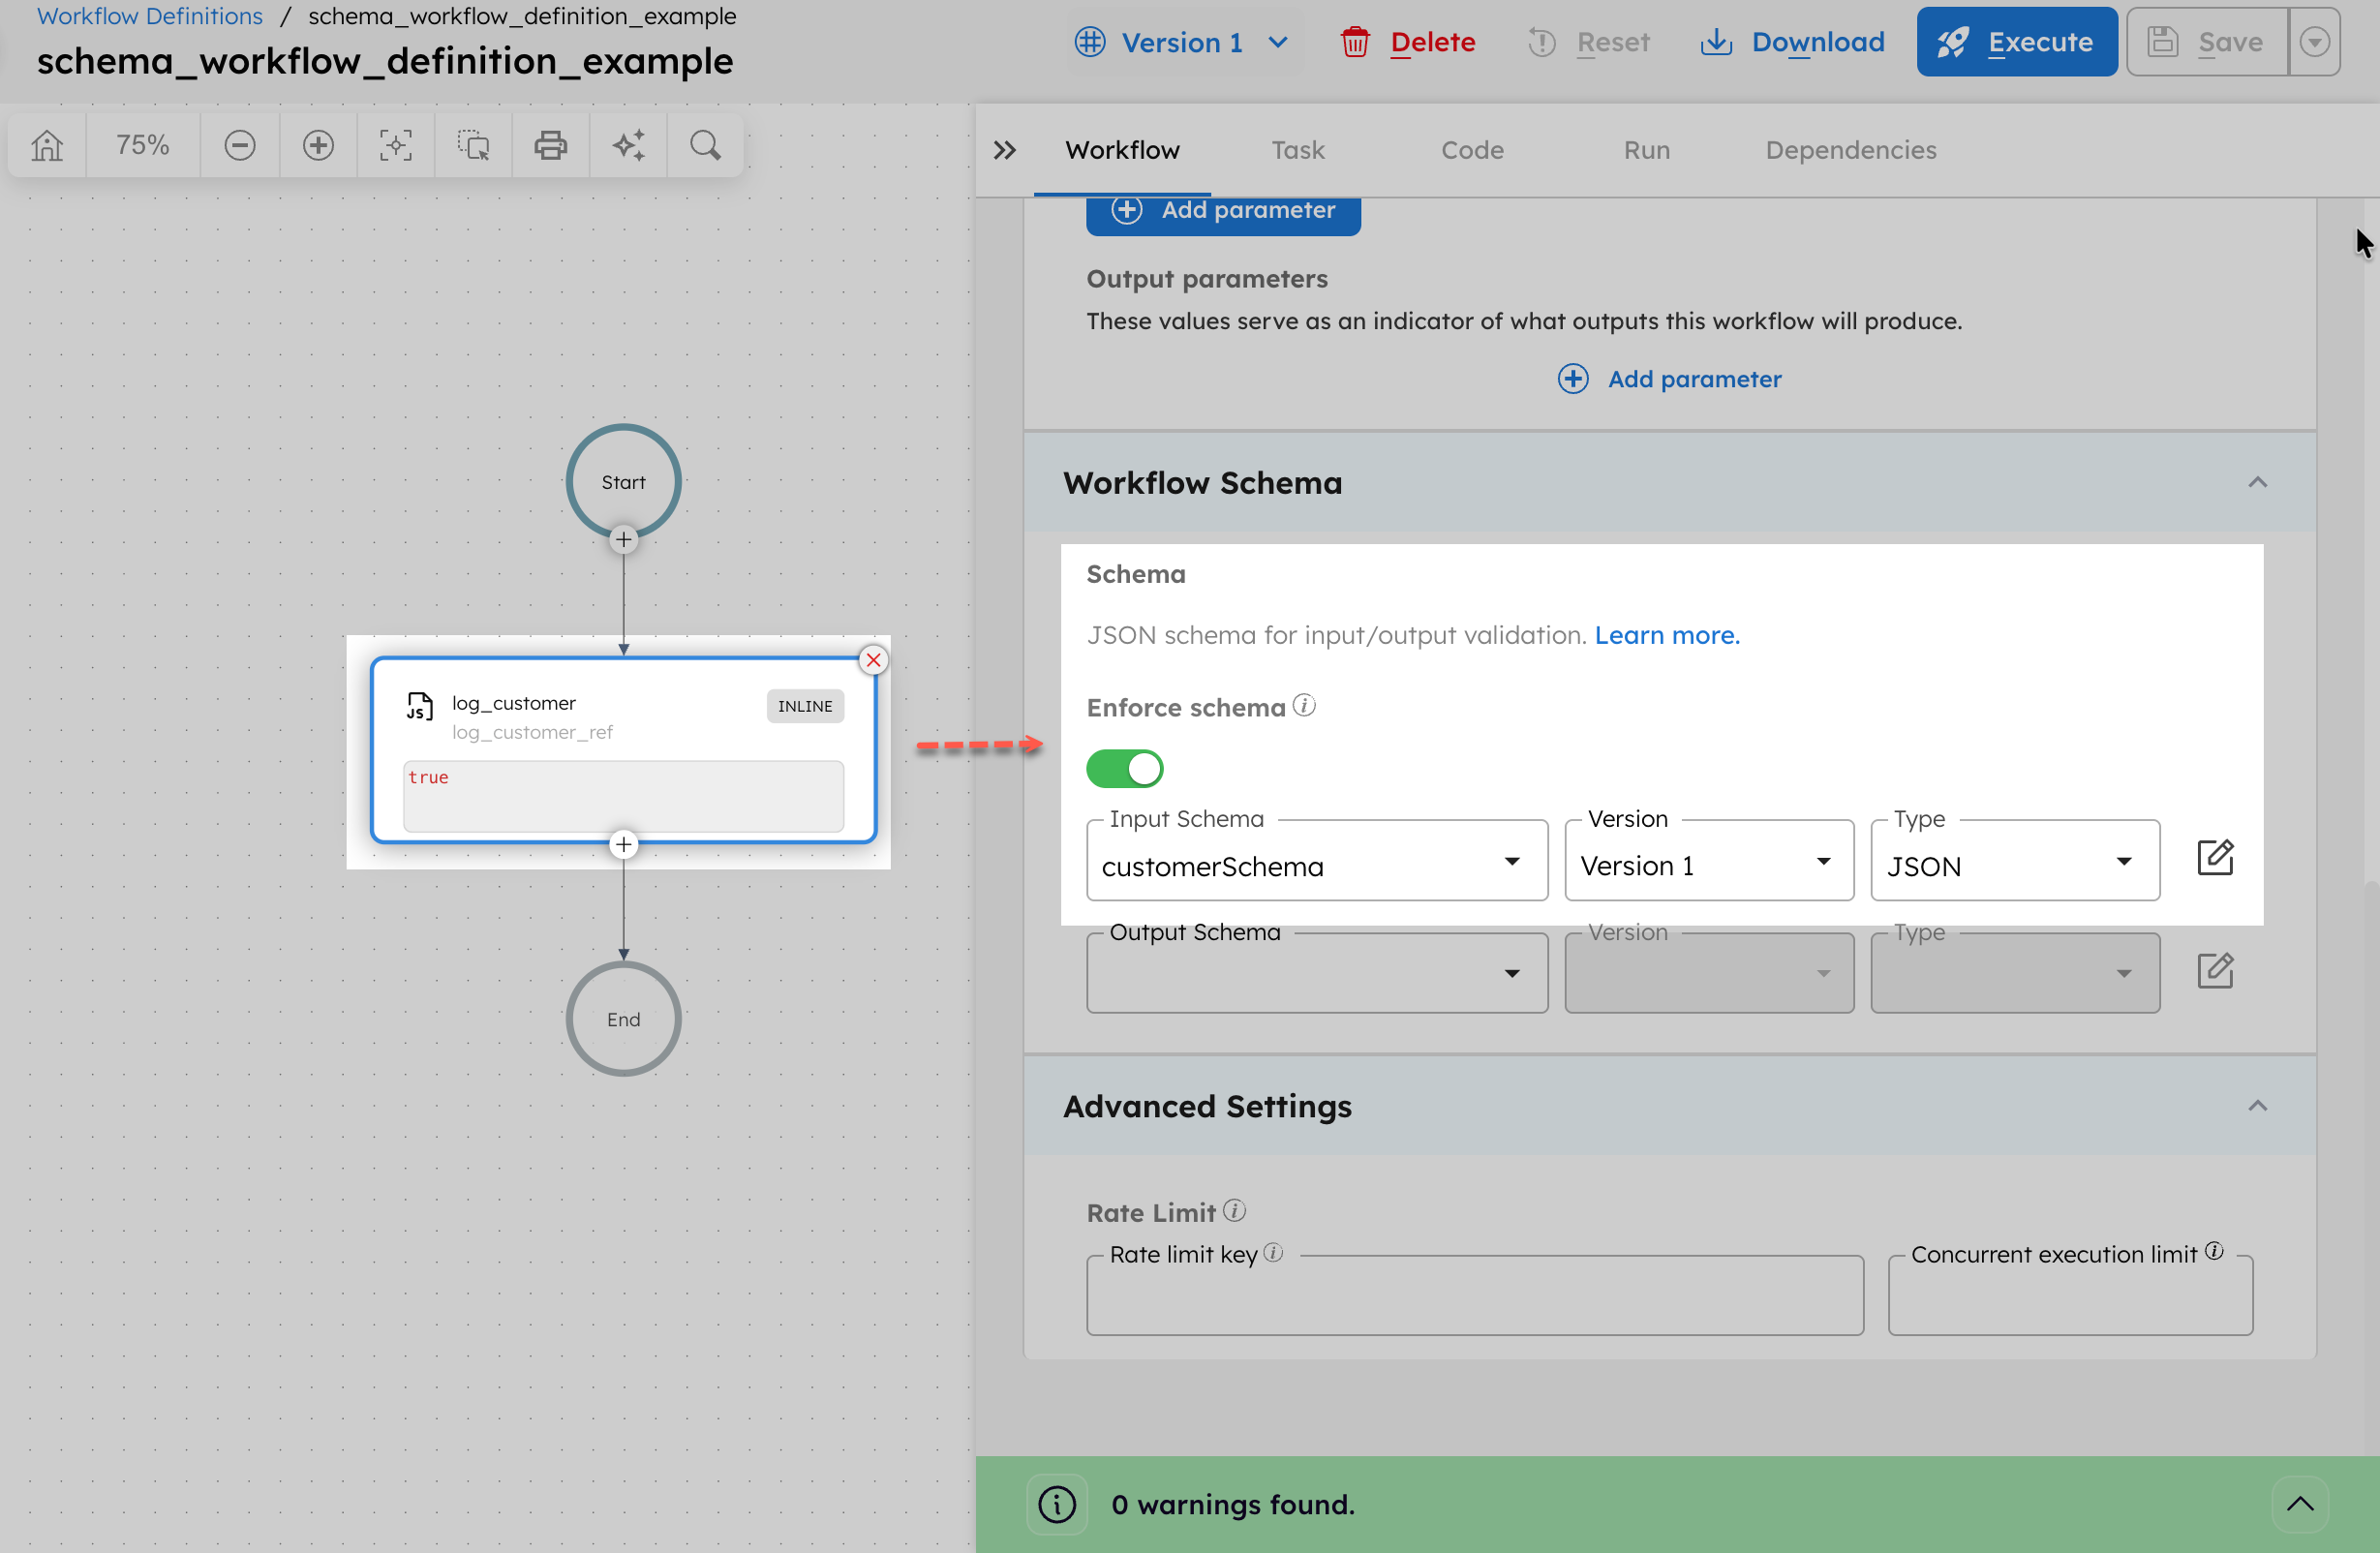Open the Run tab
Screen dimensions: 2380x1553
(x=1645, y=150)
